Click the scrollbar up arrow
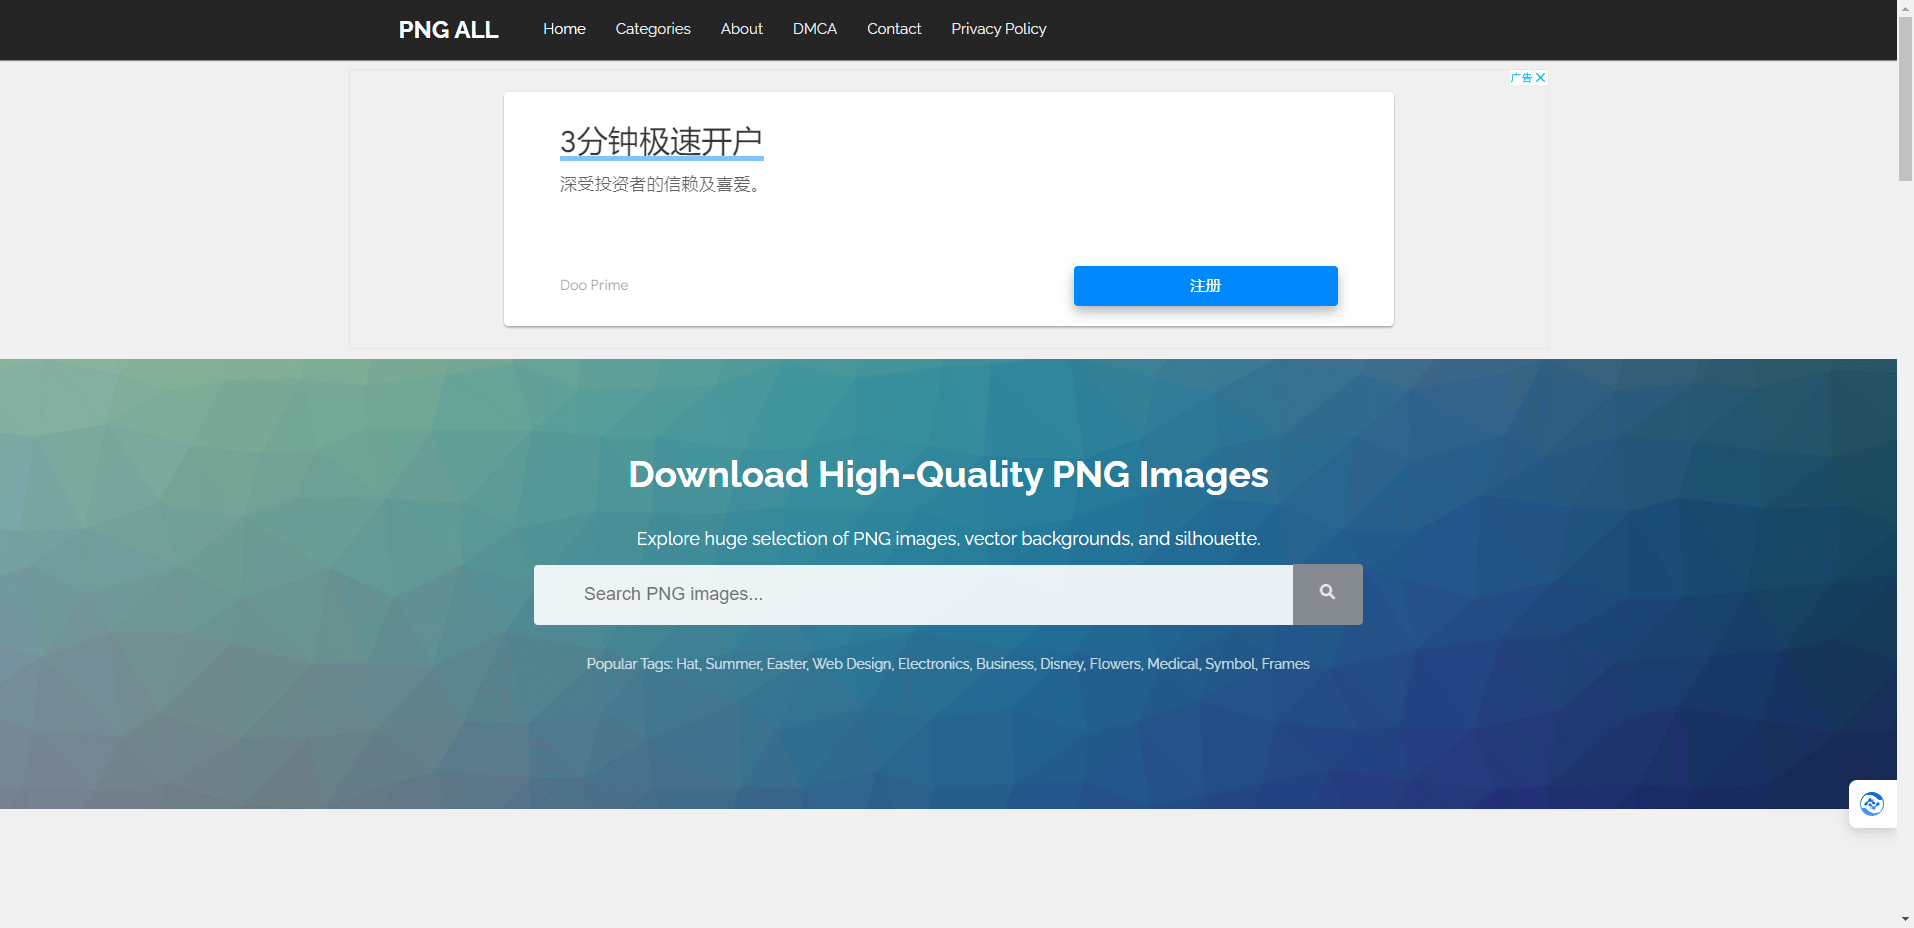The height and width of the screenshot is (928, 1914). coord(1904,9)
